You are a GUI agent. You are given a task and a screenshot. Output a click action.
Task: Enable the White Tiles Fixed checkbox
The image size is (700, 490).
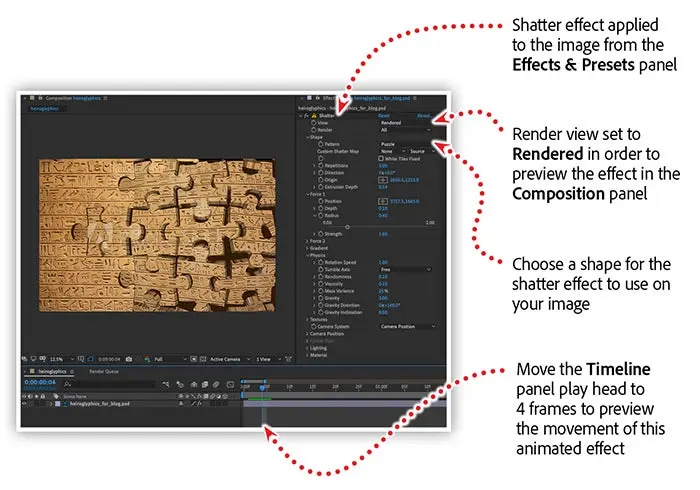coord(381,158)
